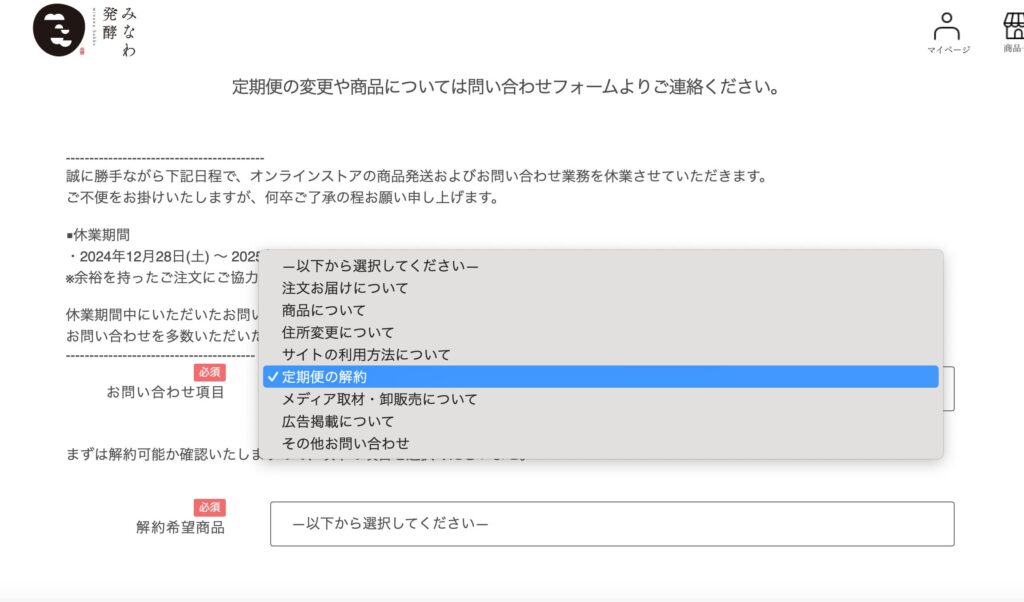
Task: Click the みなわ発酵 brand text
Action: pyautogui.click(x=119, y=31)
